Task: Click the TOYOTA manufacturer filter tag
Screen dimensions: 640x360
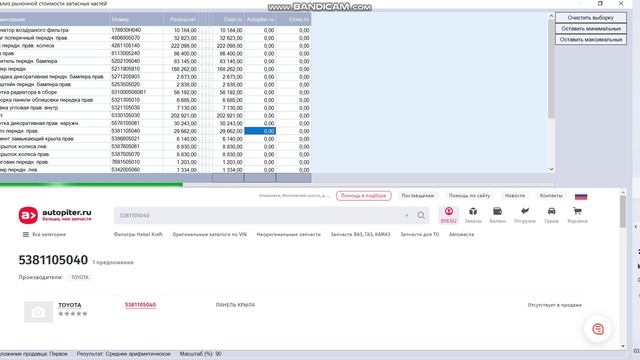Action: (x=80, y=277)
